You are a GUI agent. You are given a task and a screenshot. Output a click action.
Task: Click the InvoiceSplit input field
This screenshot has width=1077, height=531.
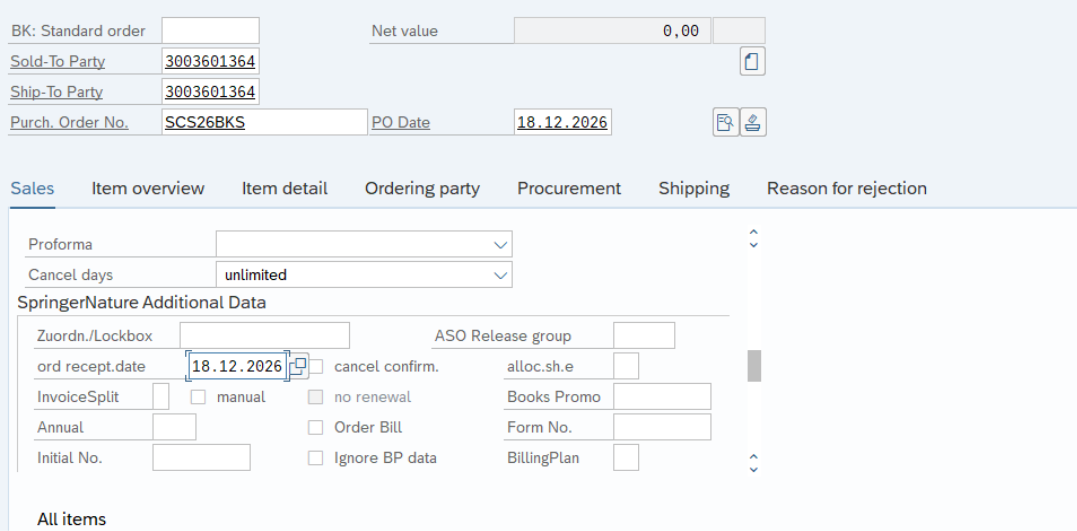pos(161,396)
